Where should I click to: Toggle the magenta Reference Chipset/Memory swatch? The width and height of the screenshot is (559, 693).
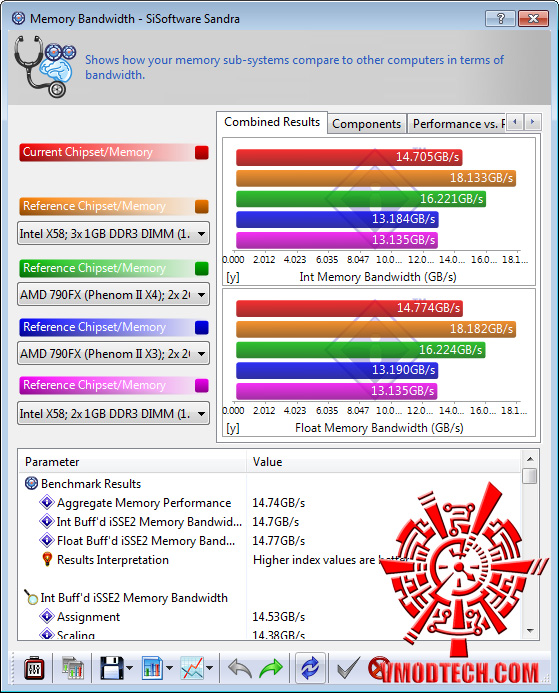click(x=202, y=385)
